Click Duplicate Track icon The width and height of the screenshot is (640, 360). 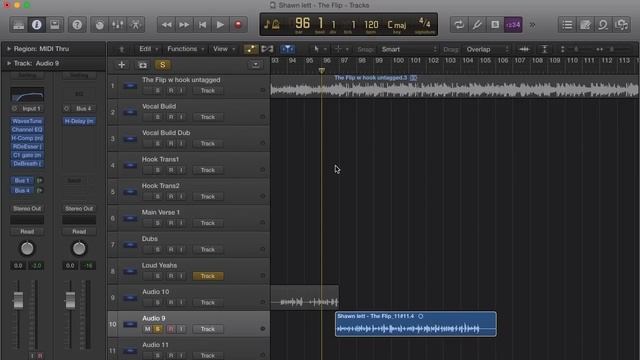point(142,65)
